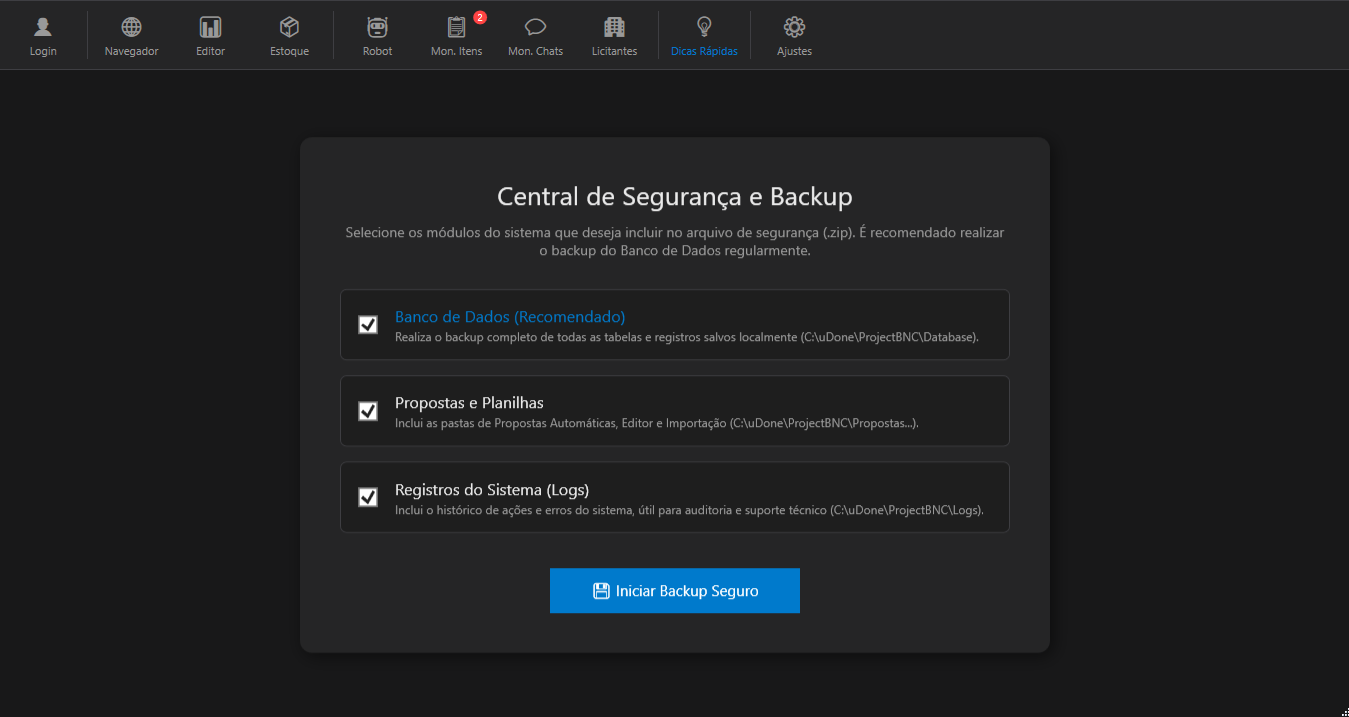Select the Robot icon in toolbar
The image size is (1349, 717).
[x=377, y=28]
